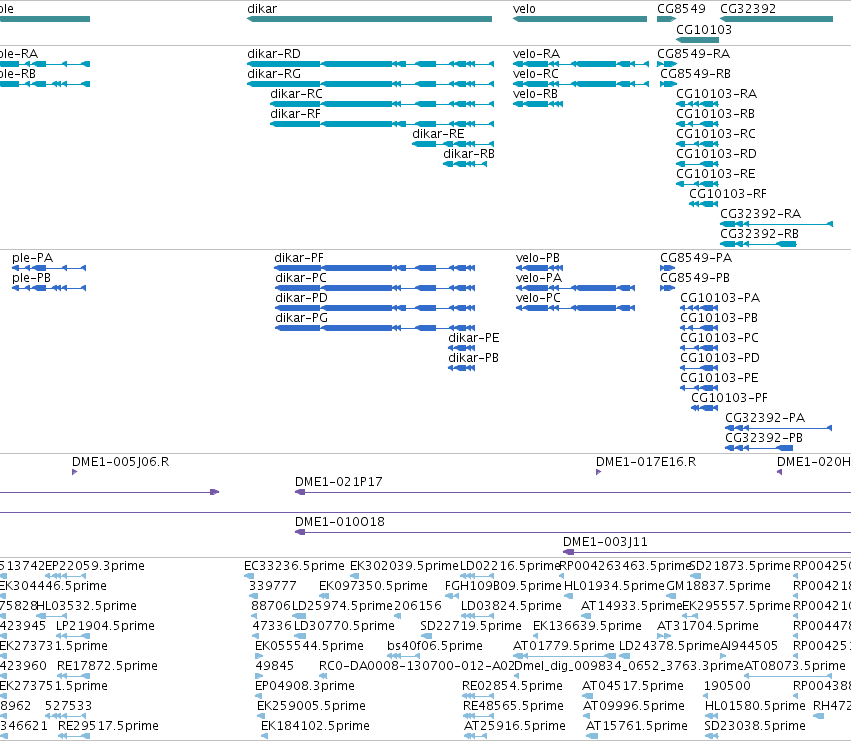
Task: Click the EC33236.5prime EST label
Action: pos(294,566)
